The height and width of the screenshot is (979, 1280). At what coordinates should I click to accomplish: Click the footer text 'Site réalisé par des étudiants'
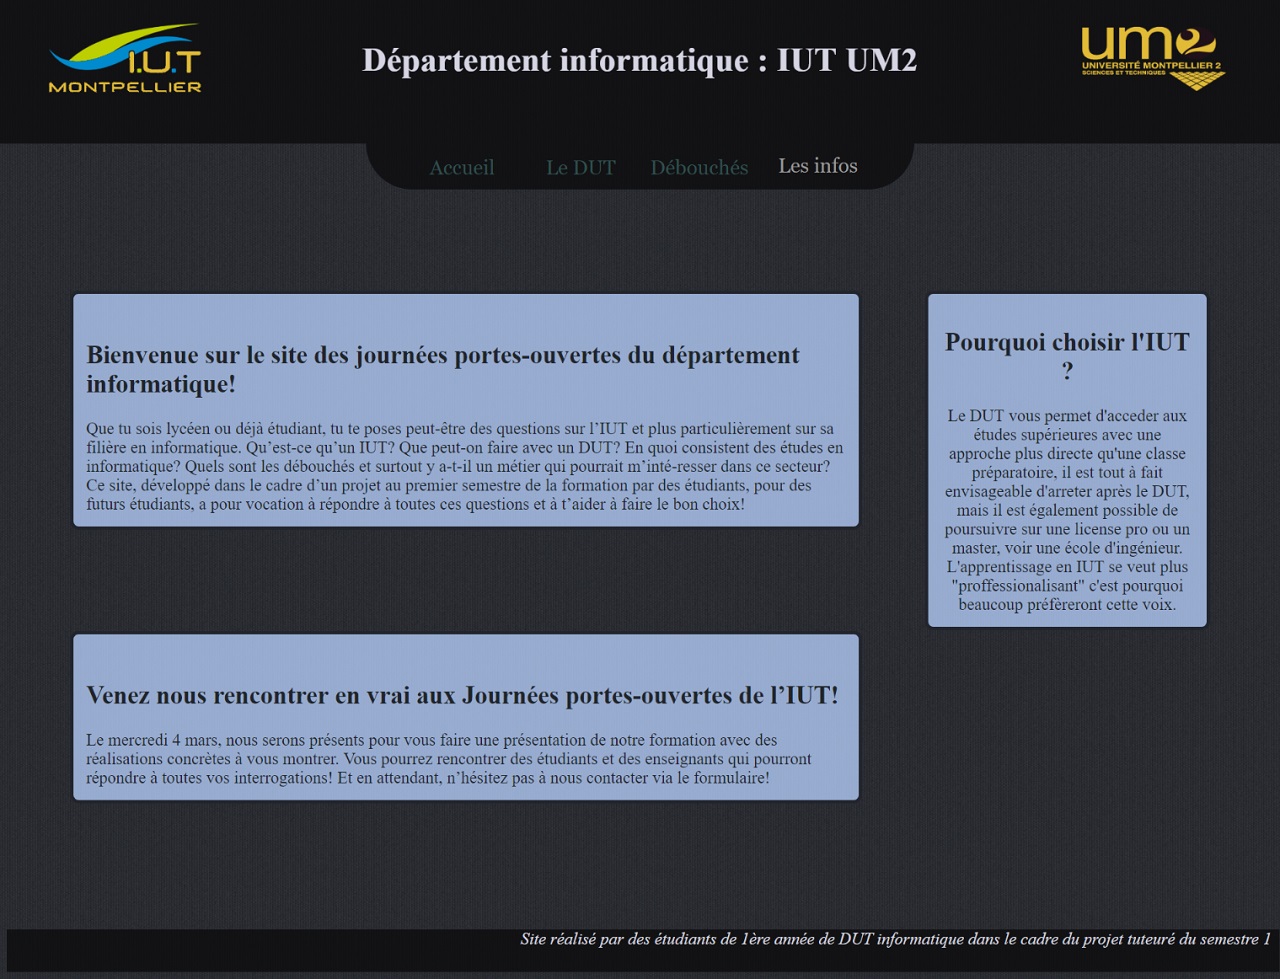[895, 939]
